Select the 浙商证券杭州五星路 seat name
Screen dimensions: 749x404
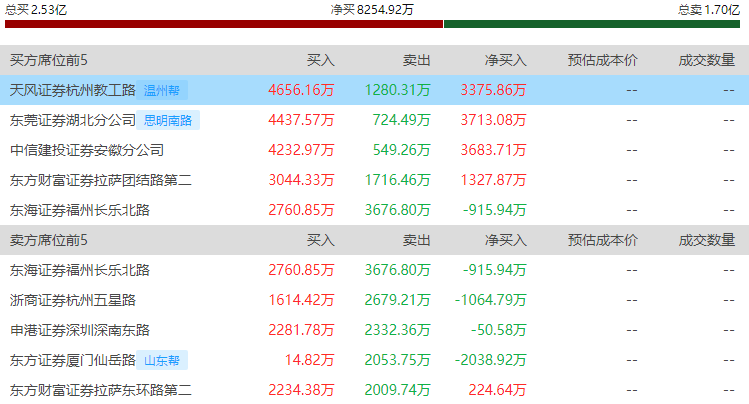point(73,300)
